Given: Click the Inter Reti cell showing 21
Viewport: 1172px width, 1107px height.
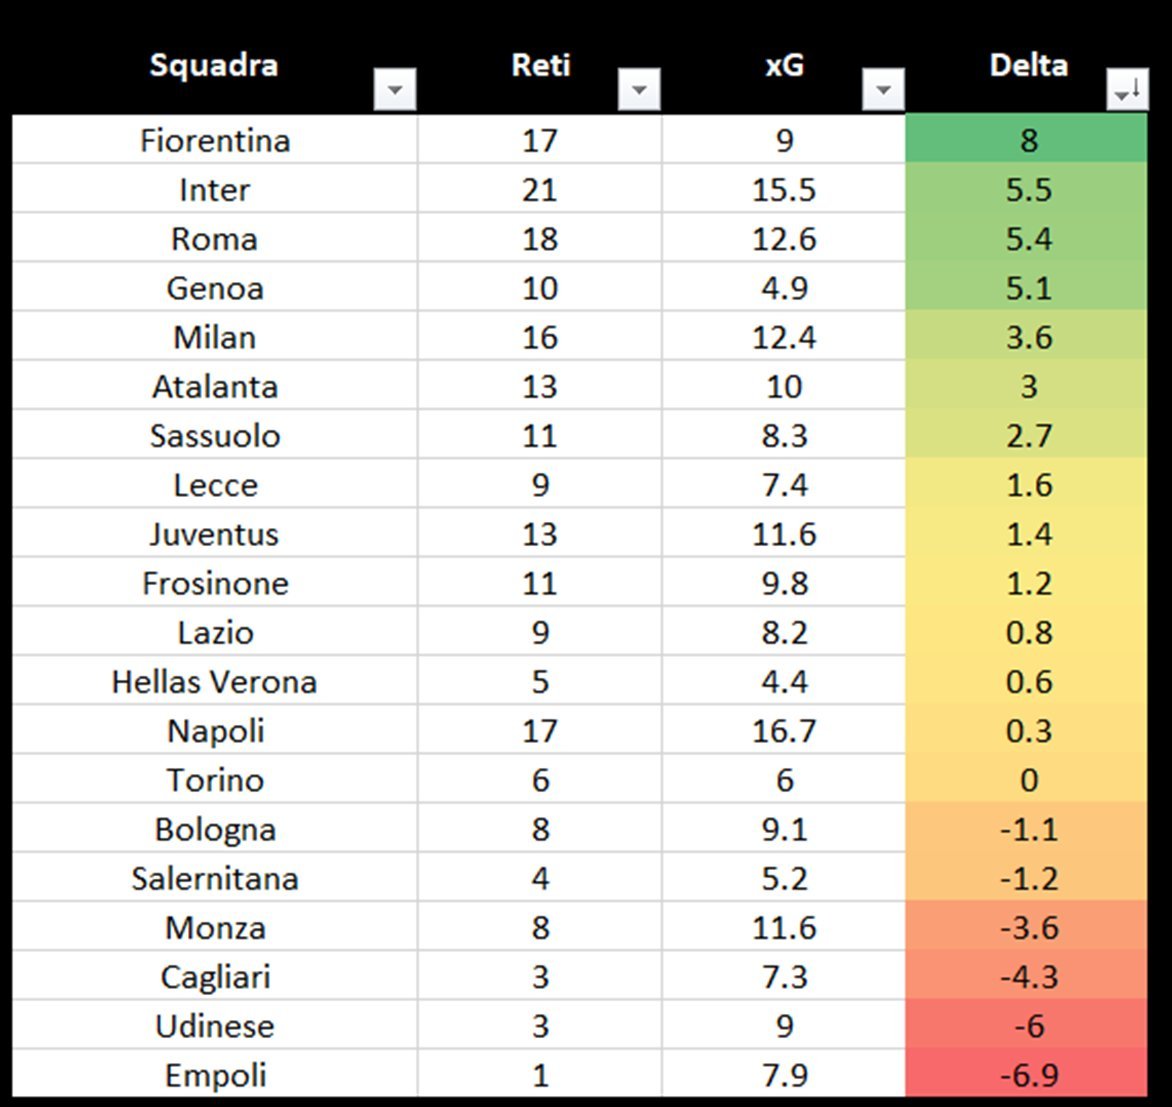Looking at the screenshot, I should (539, 189).
